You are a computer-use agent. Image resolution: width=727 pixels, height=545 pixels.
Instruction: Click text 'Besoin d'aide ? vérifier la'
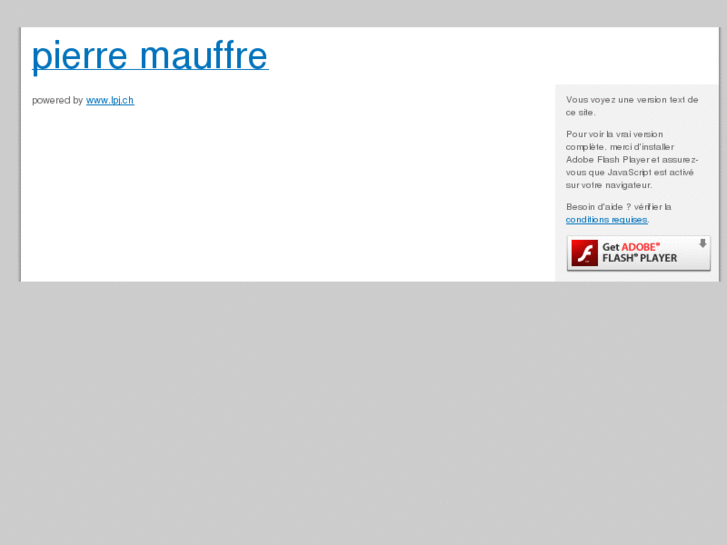(x=619, y=207)
